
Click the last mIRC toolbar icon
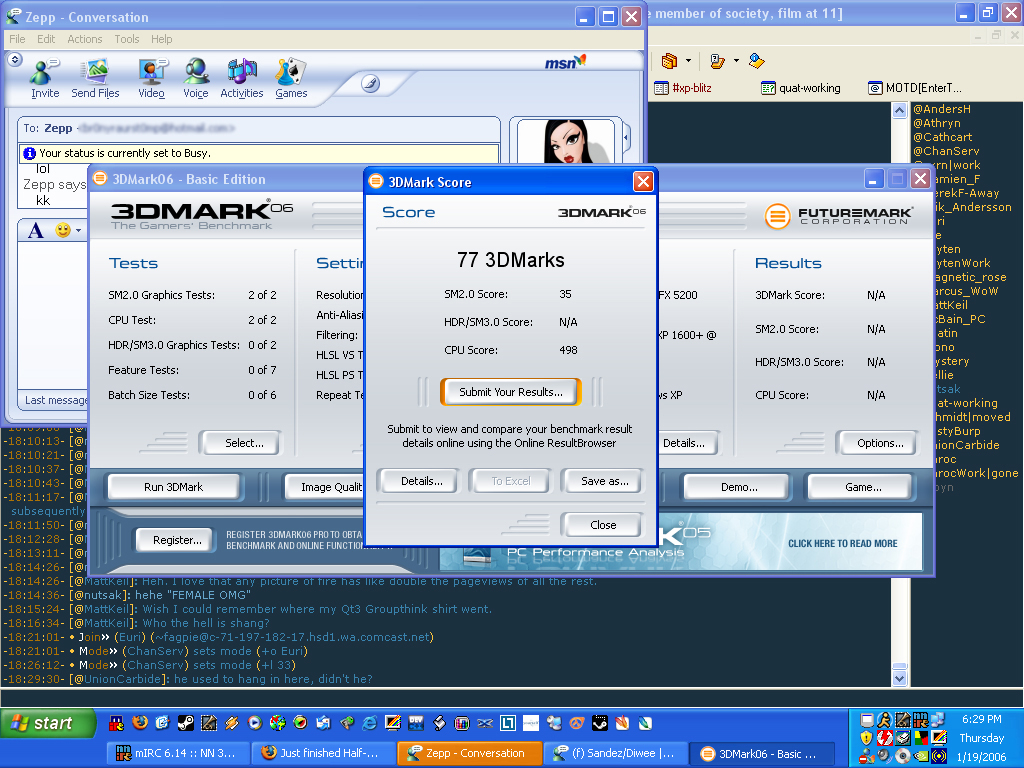click(756, 61)
